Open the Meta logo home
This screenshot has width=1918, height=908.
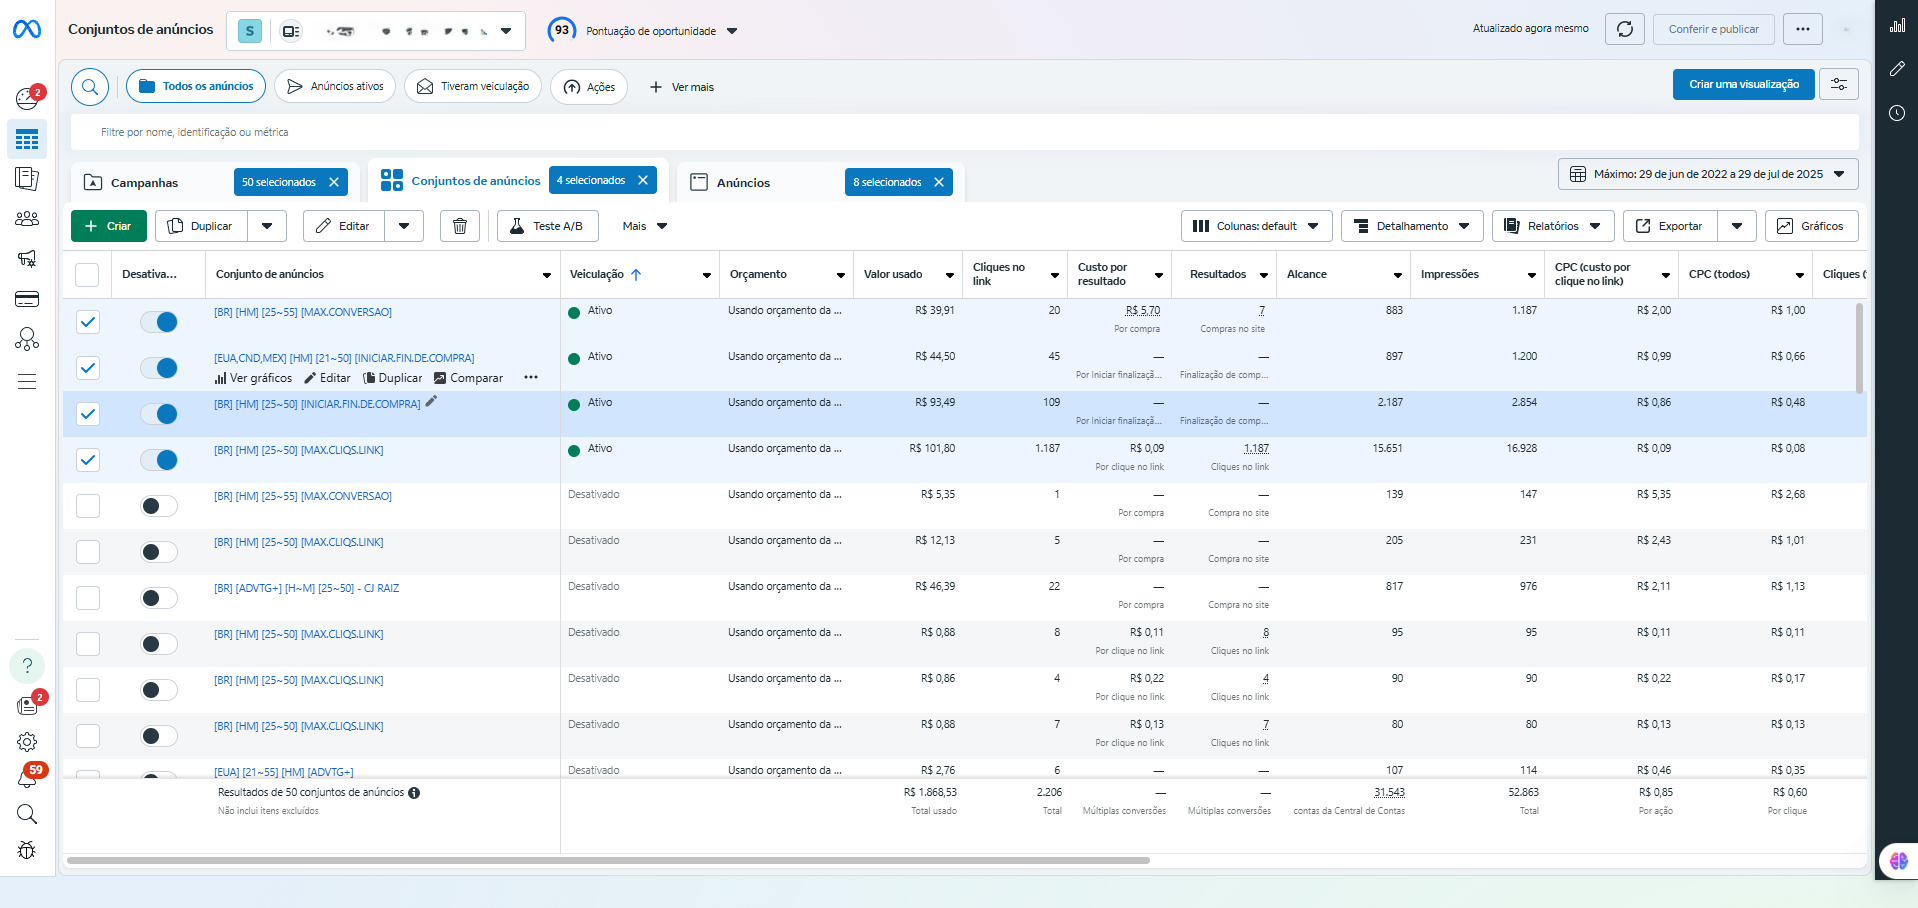coord(27,30)
